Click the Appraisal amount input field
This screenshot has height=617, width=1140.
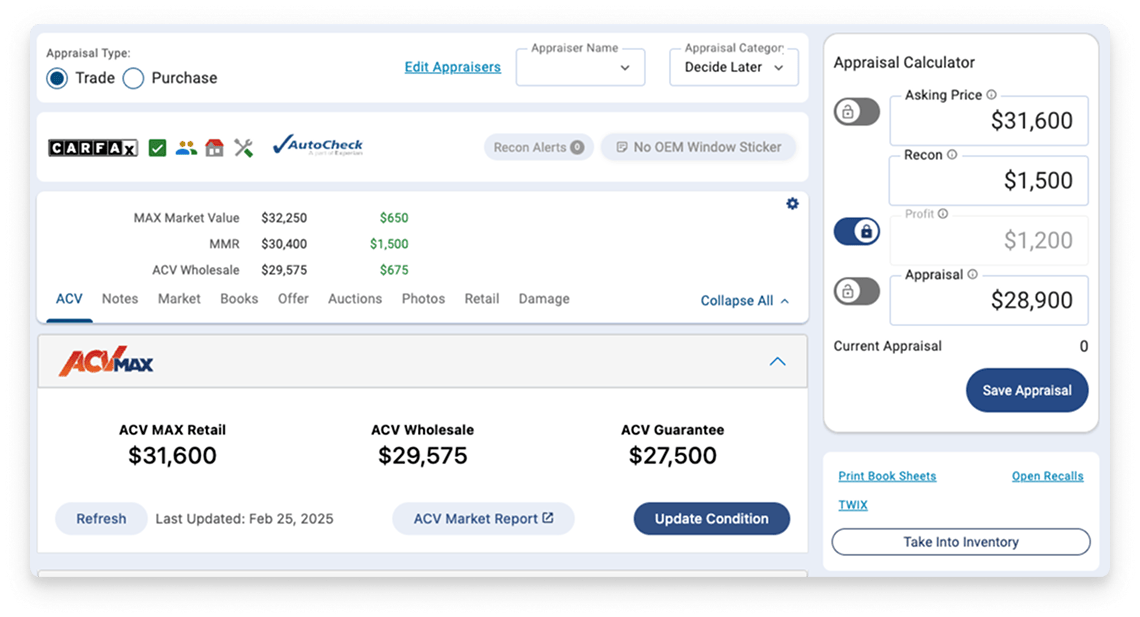coord(989,299)
